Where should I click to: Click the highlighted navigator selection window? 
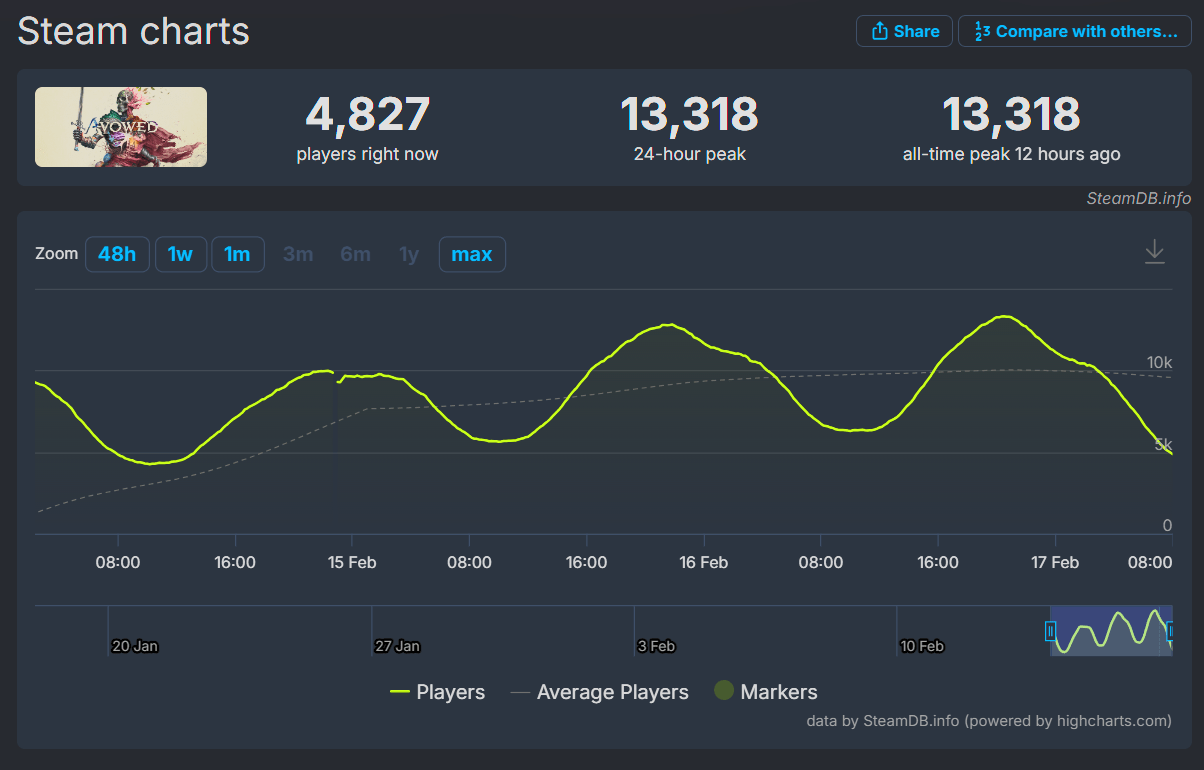tap(1110, 631)
